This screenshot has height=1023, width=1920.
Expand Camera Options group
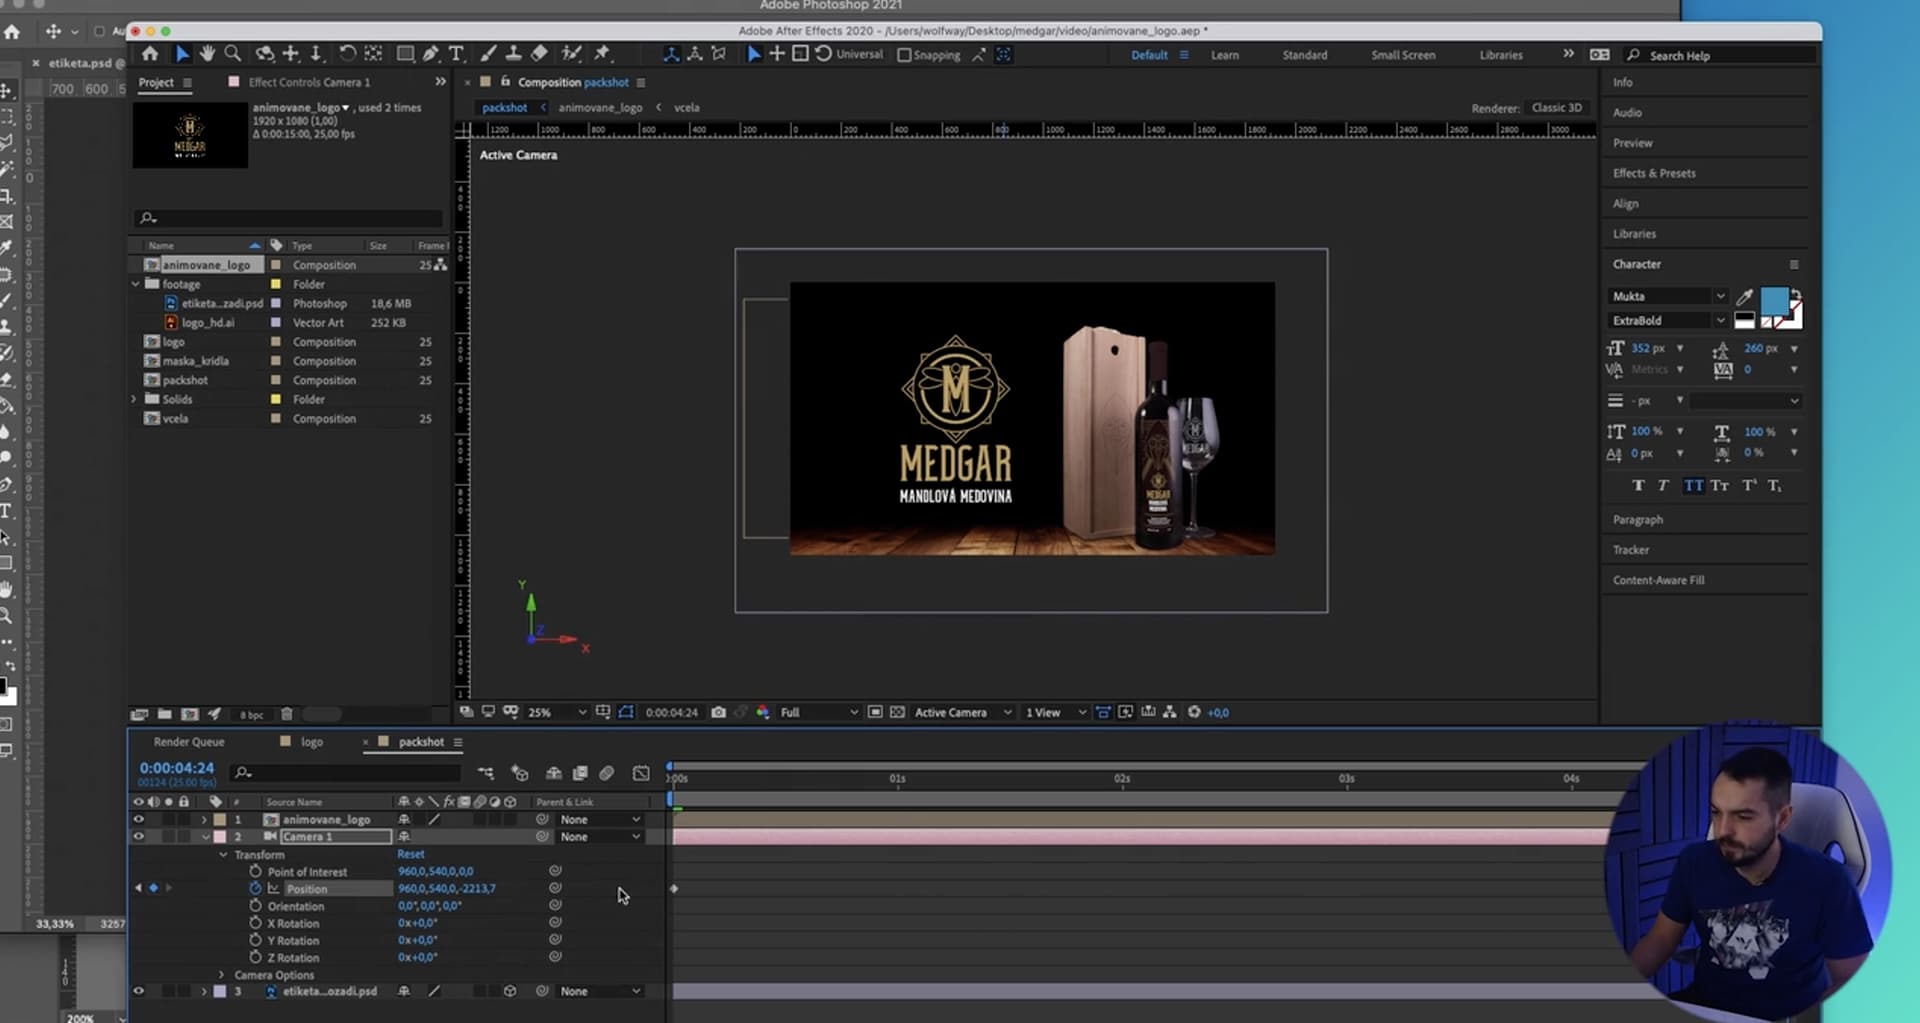[222, 974]
